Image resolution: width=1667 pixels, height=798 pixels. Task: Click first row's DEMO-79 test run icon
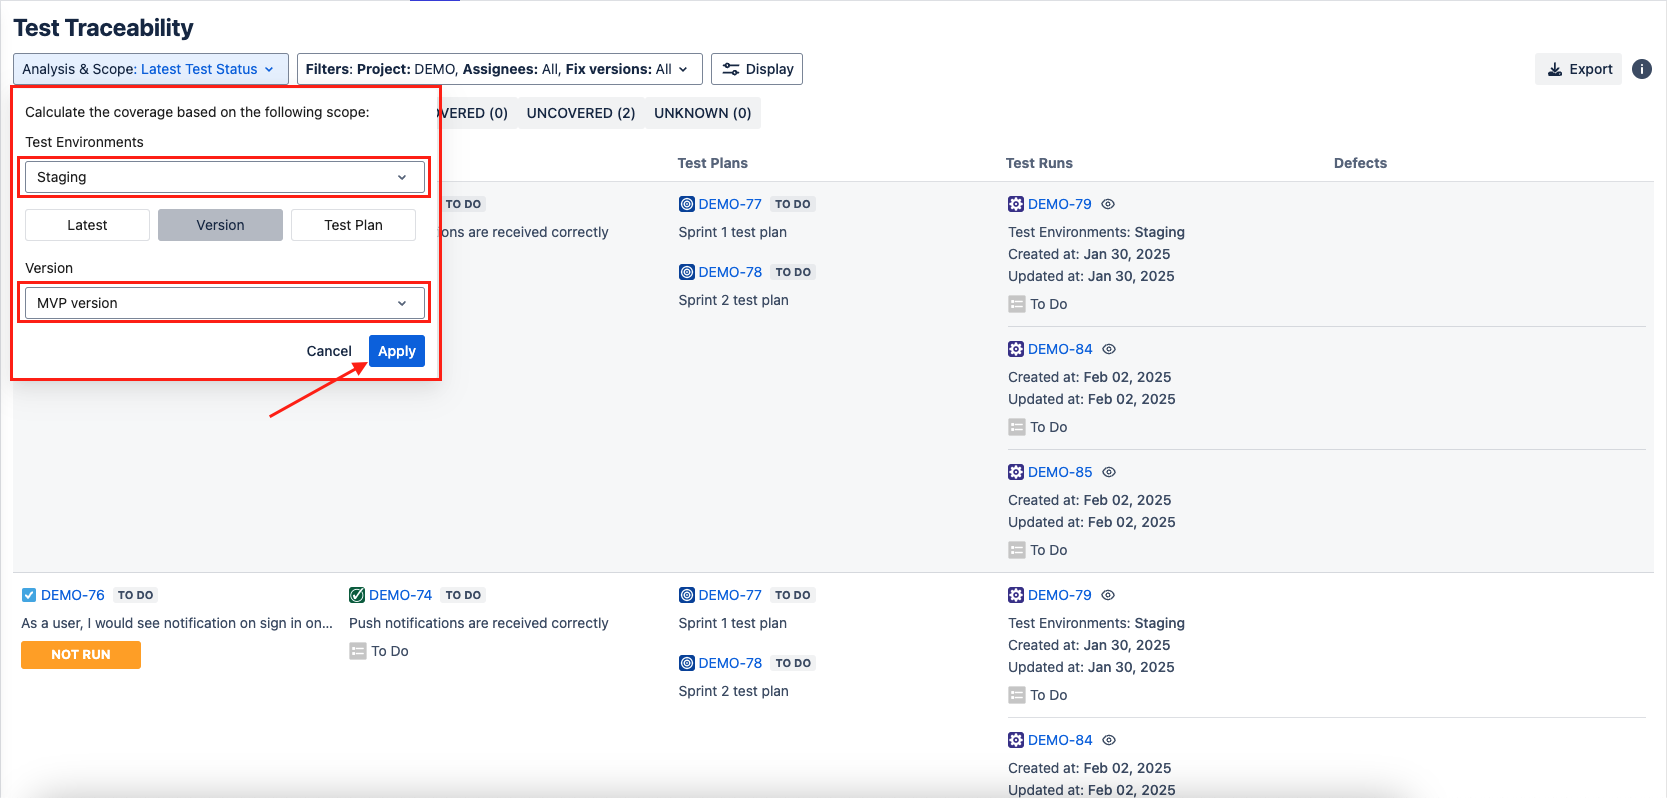pyautogui.click(x=1016, y=204)
